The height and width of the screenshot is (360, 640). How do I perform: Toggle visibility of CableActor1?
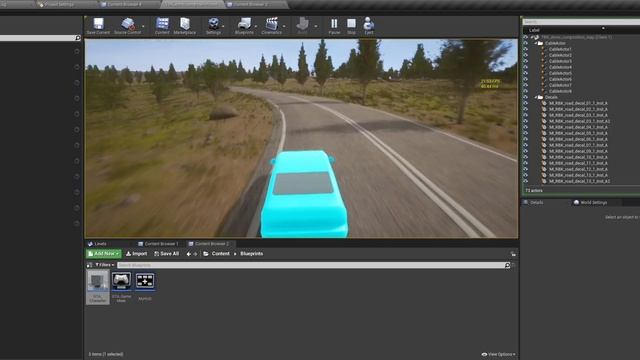point(526,49)
